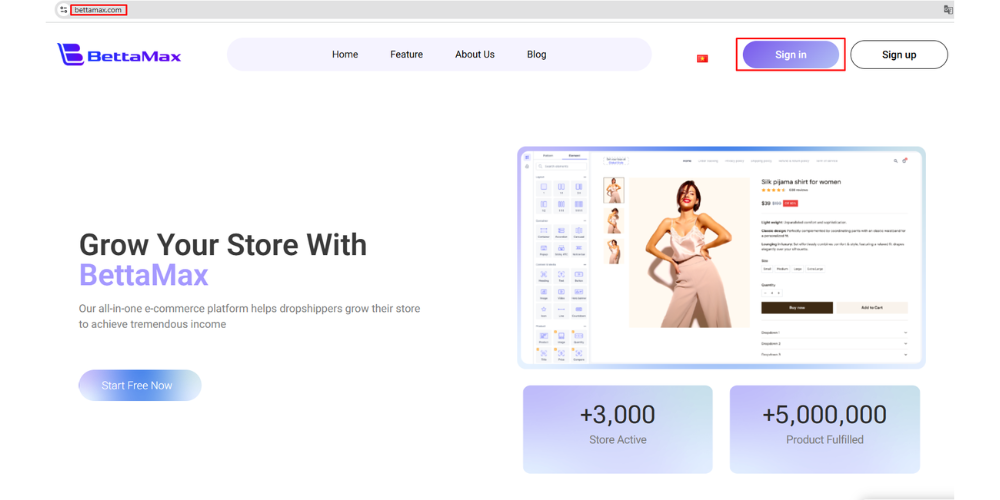Image resolution: width=1000 pixels, height=500 pixels.
Task: Click the +5,000,000 Product Fulfilled card
Action: point(825,429)
